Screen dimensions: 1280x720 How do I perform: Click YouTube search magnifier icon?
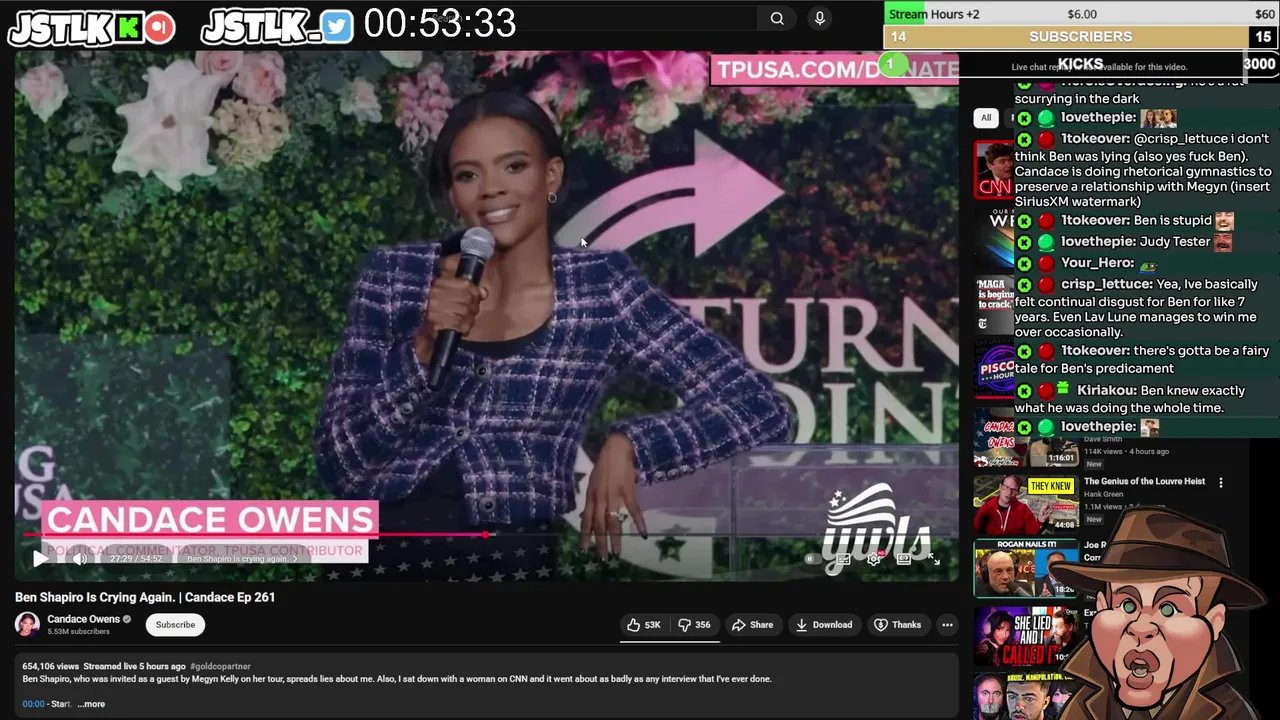pyautogui.click(x=777, y=18)
